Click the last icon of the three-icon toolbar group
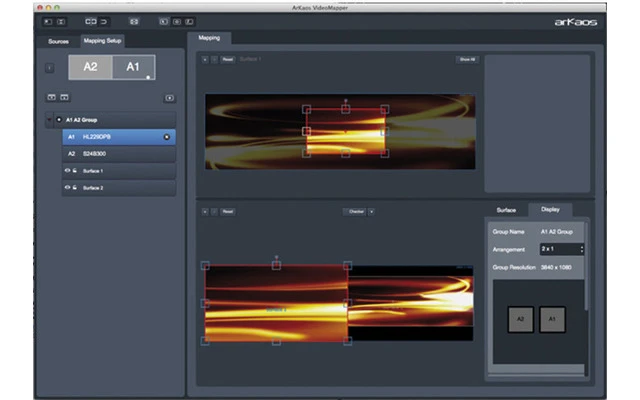This screenshot has height=400, width=640. click(x=189, y=22)
